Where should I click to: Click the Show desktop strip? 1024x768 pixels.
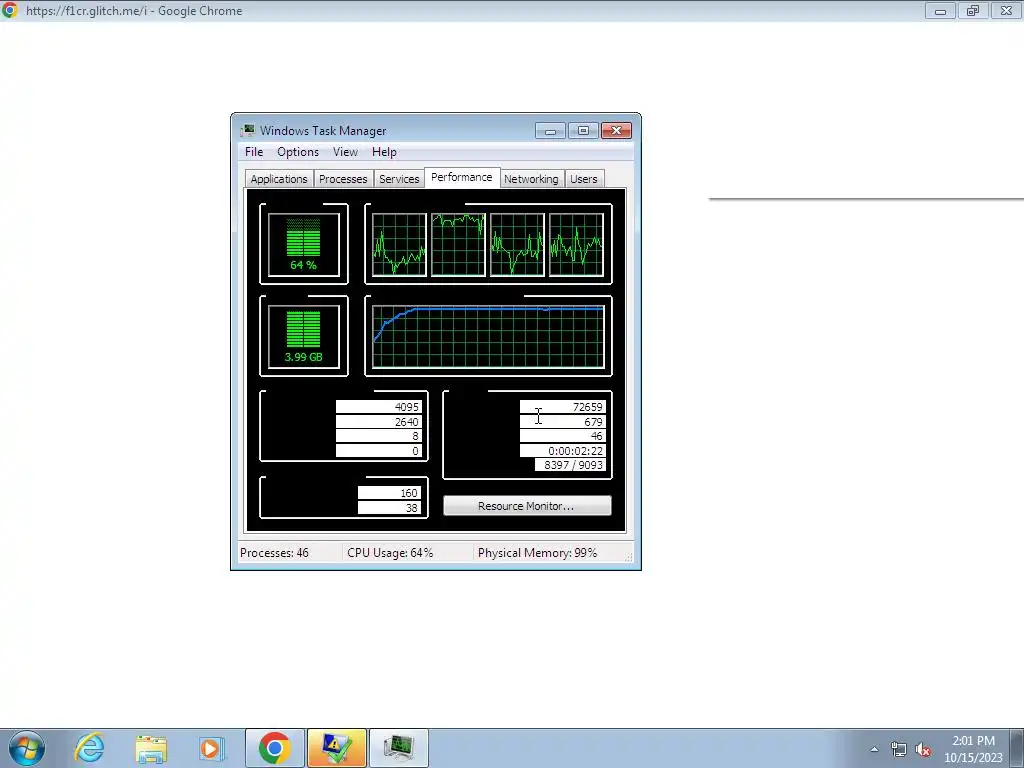pos(1018,748)
